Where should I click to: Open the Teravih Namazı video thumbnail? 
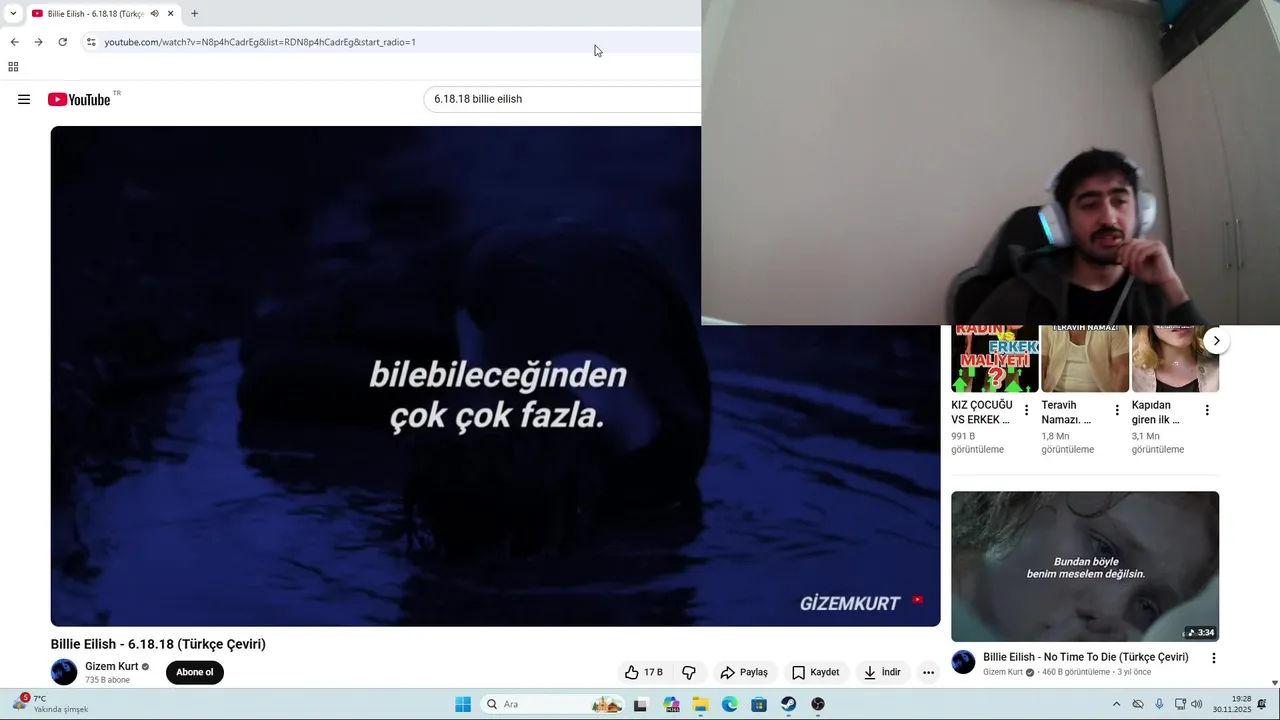(x=1085, y=358)
